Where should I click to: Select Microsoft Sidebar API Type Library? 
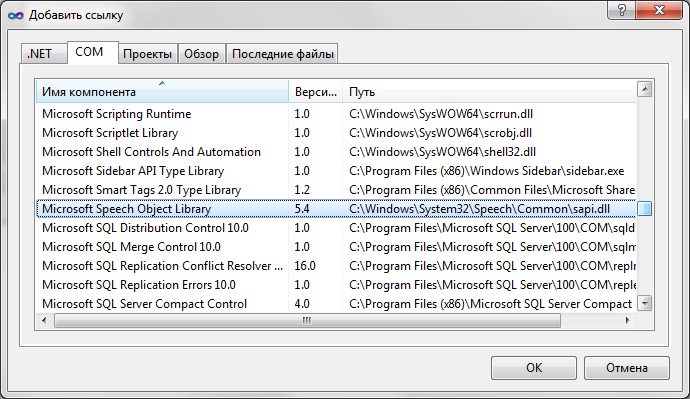(x=336, y=171)
